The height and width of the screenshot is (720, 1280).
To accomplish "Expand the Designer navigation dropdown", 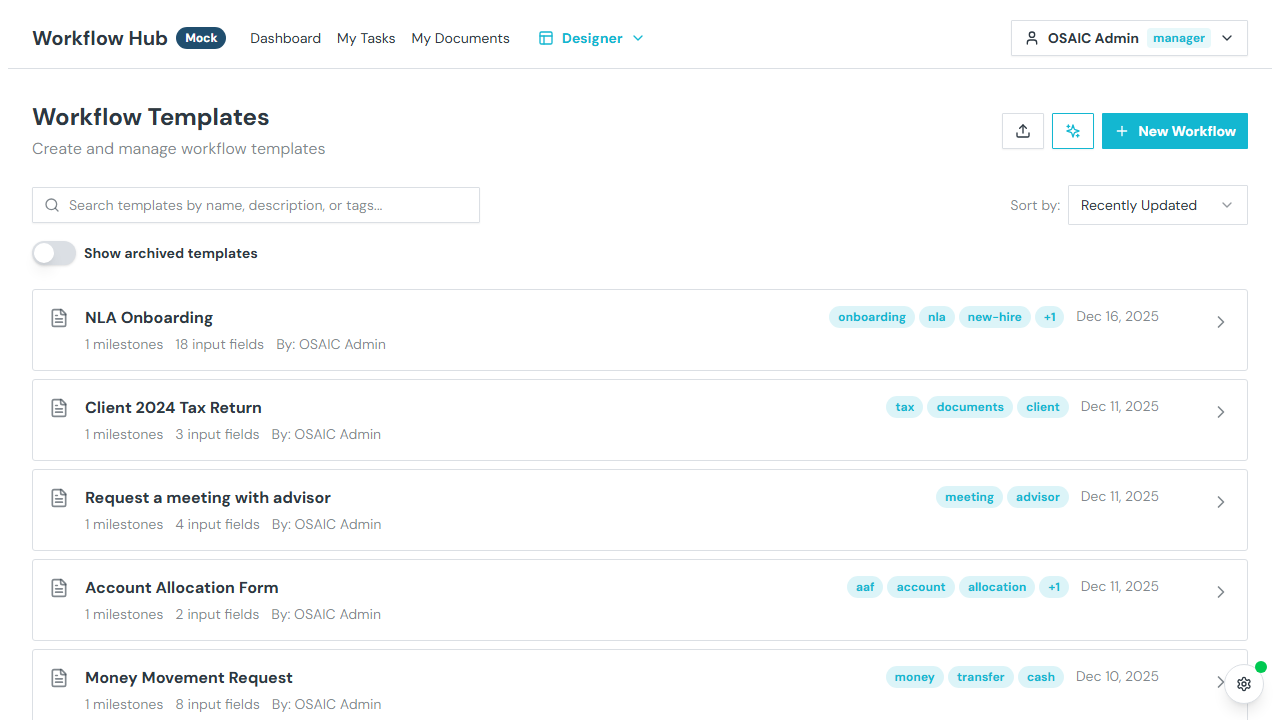I will (591, 38).
